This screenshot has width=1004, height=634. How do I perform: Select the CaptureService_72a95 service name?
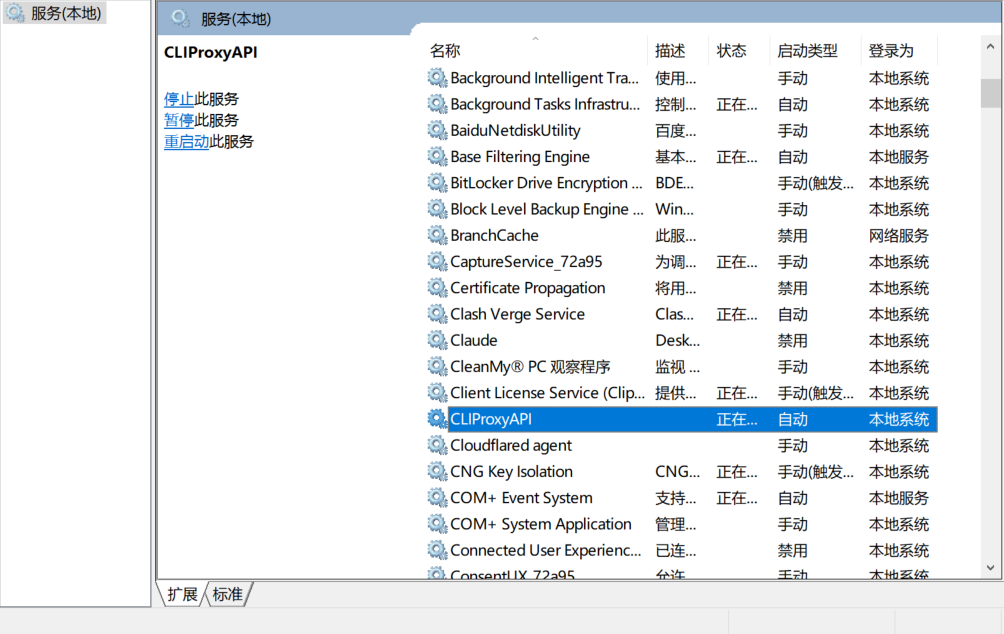point(526,262)
